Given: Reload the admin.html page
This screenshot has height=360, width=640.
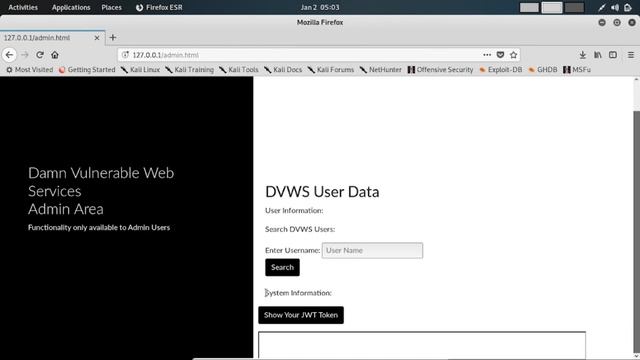Looking at the screenshot, I should coord(40,55).
